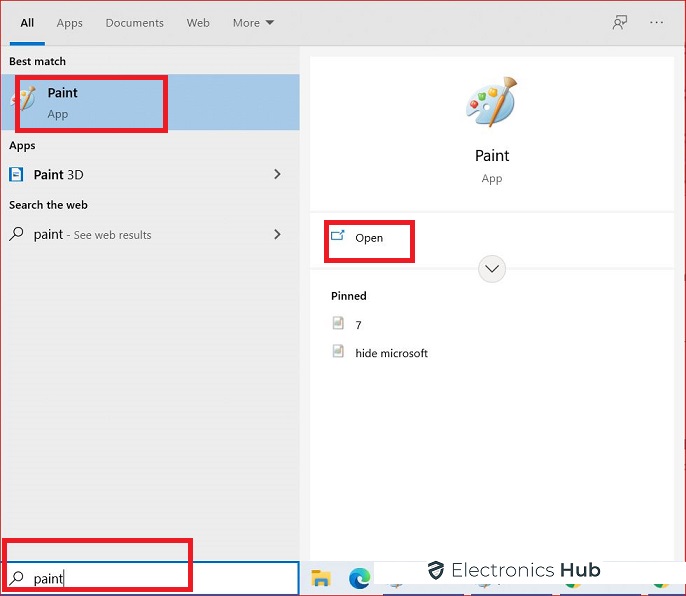Expand the web results chevron arrow
This screenshot has width=686, height=596.
coord(277,235)
